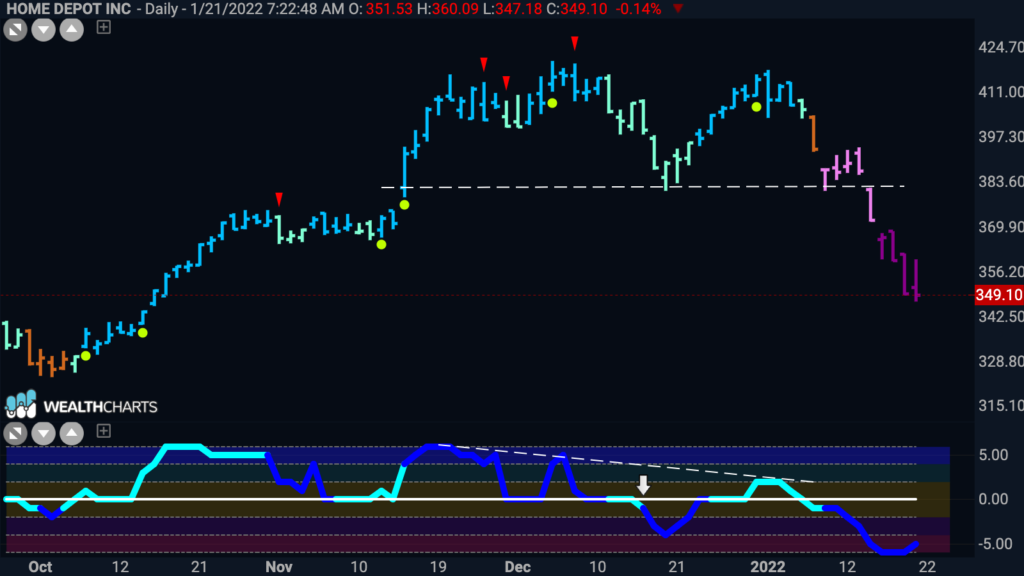Screen dimensions: 1024x576
Task: Click the open value 351.53
Action: tap(389, 9)
